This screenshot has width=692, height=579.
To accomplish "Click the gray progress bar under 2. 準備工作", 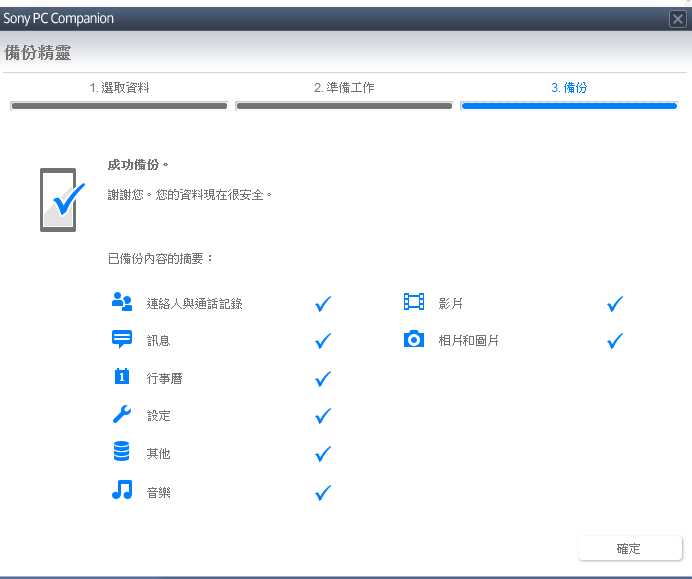I will tap(344, 106).
